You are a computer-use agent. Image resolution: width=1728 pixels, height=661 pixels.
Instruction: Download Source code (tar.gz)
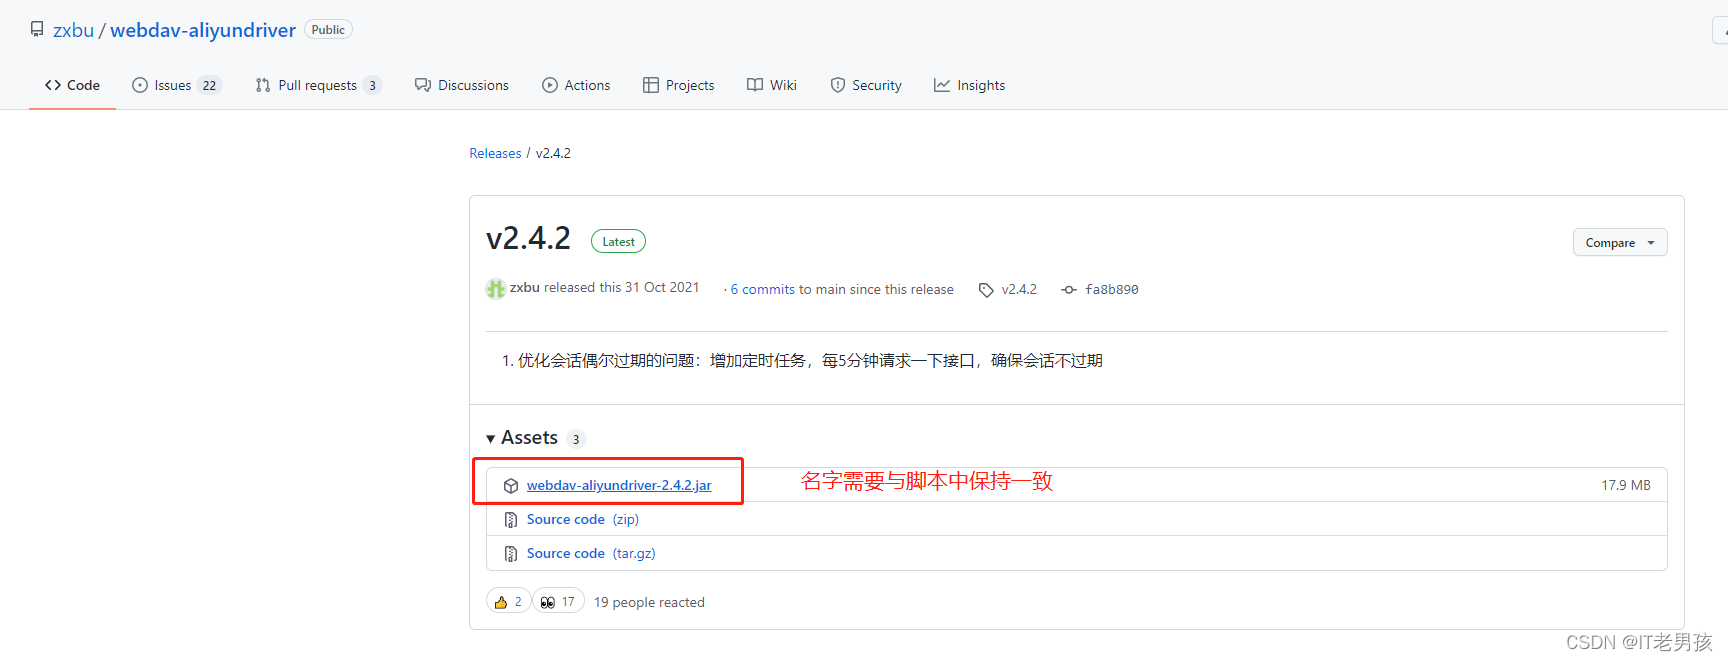coord(591,553)
